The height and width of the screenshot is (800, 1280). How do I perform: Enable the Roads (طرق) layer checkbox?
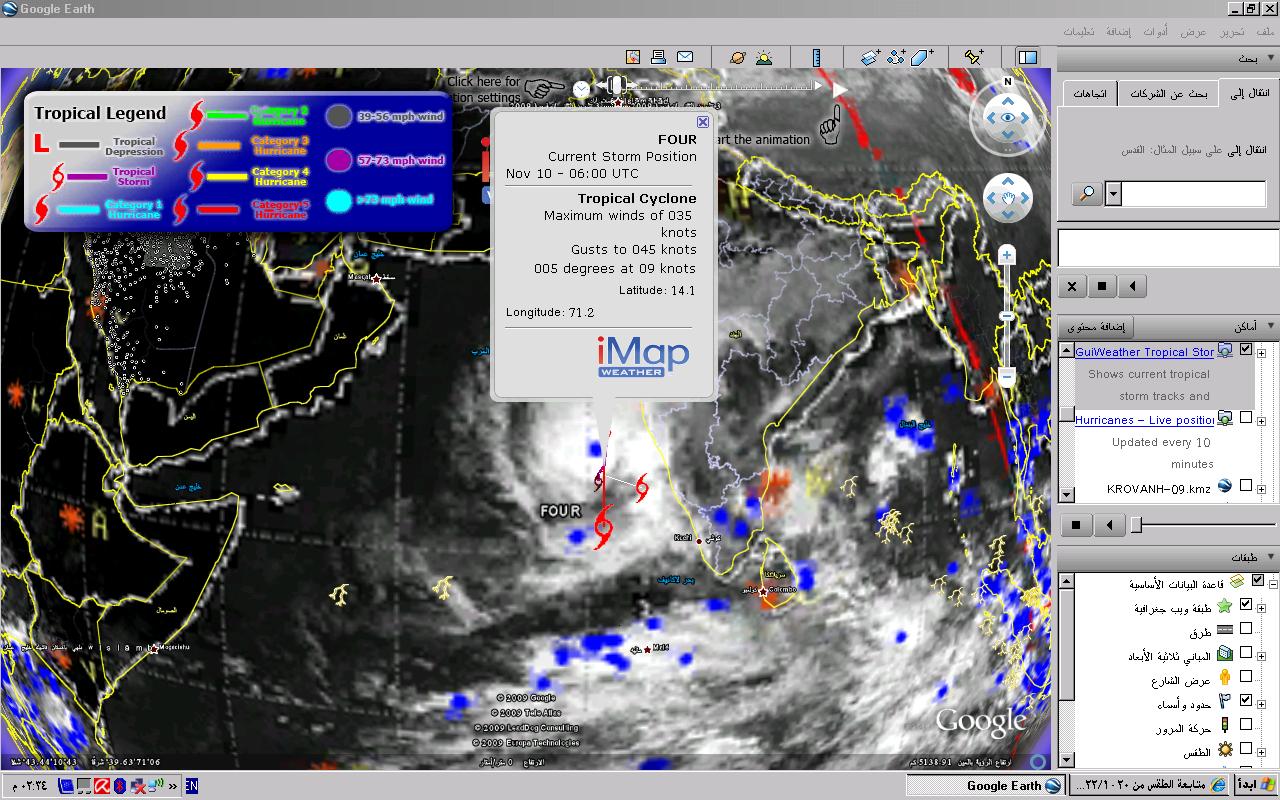tap(1246, 629)
